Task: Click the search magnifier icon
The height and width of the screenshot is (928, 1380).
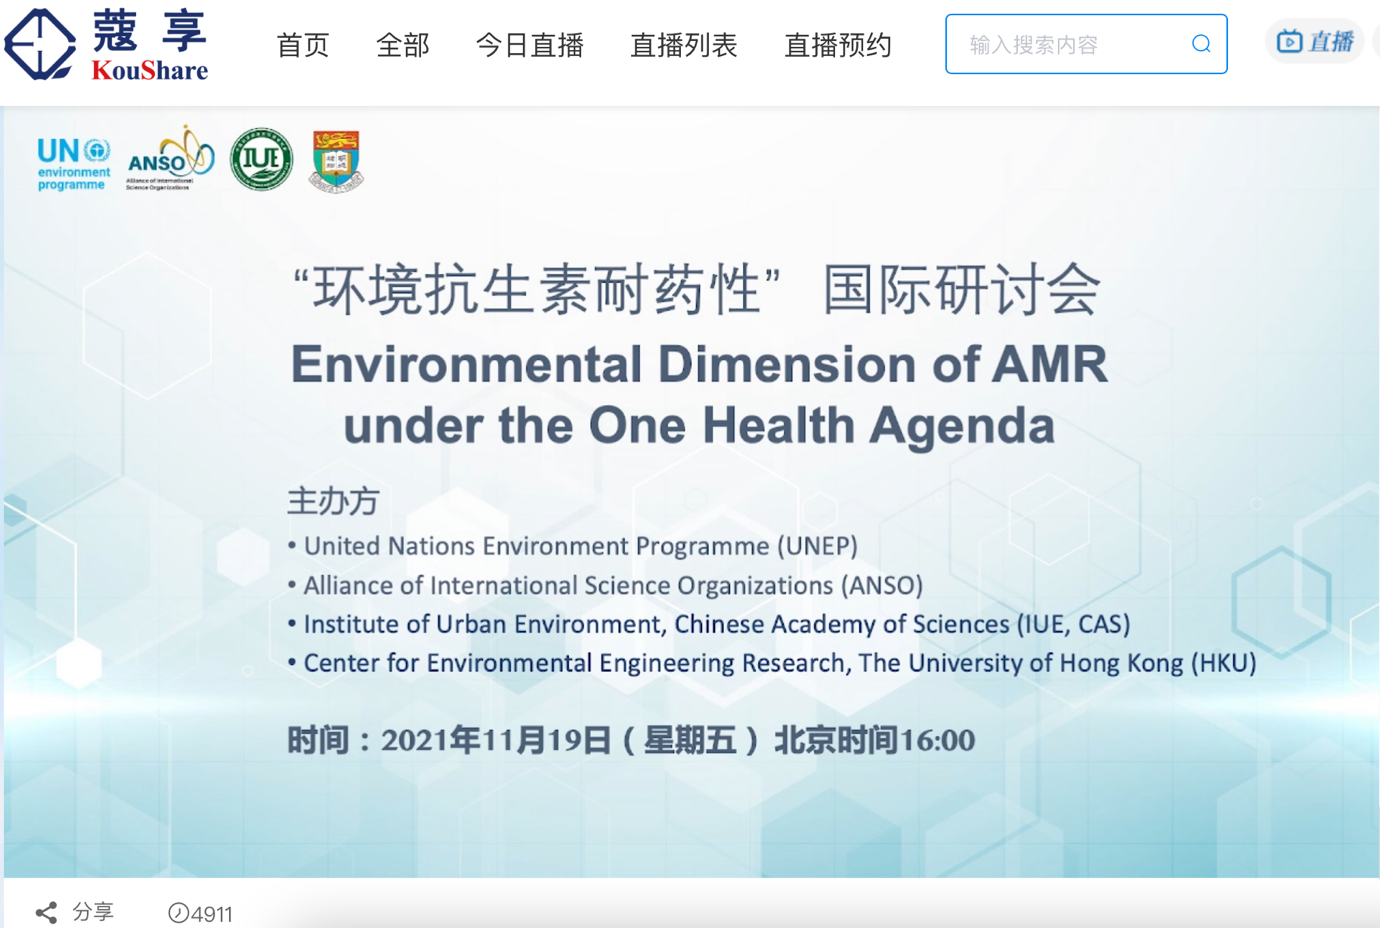Action: click(1201, 44)
